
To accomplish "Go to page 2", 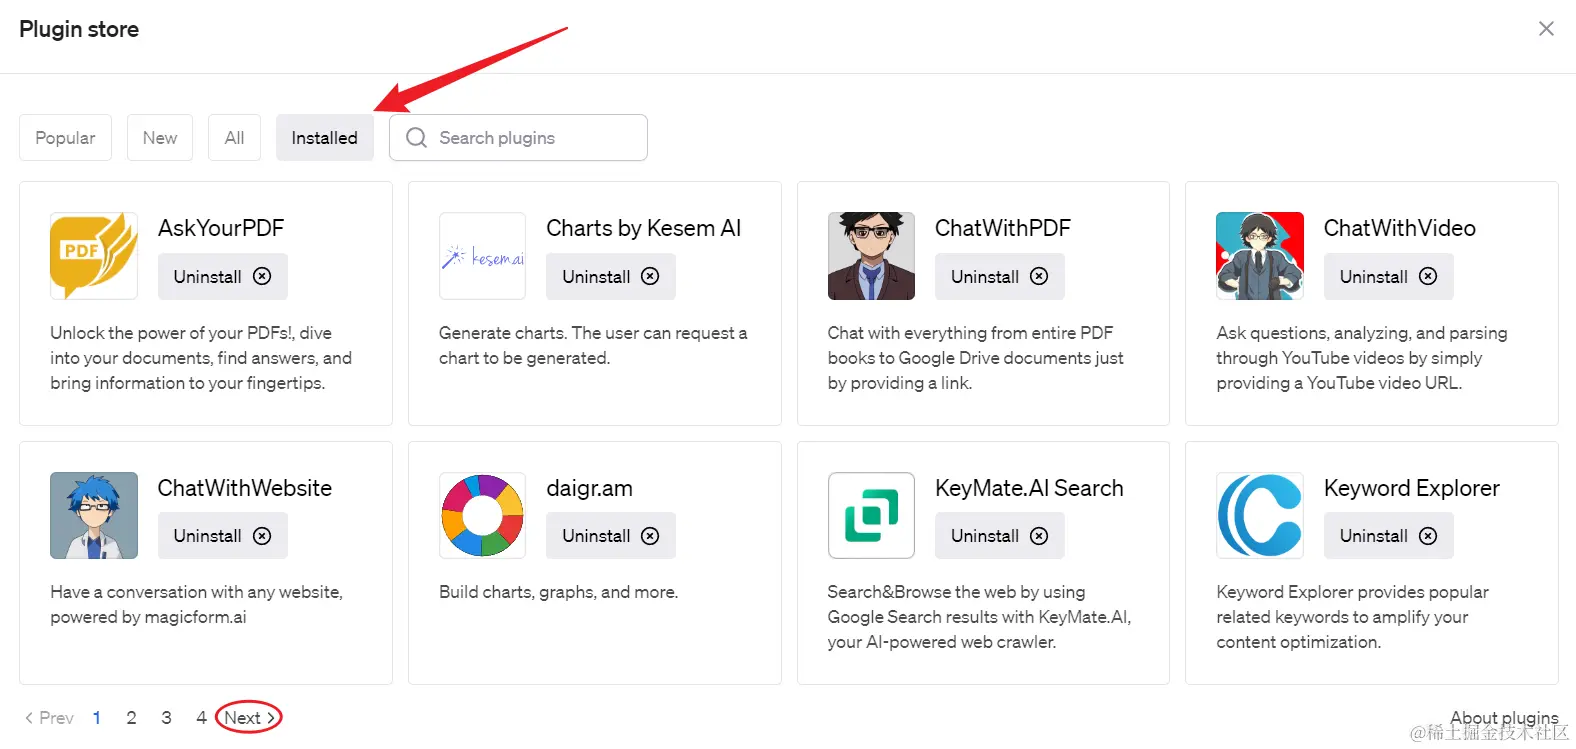I will click(x=131, y=717).
